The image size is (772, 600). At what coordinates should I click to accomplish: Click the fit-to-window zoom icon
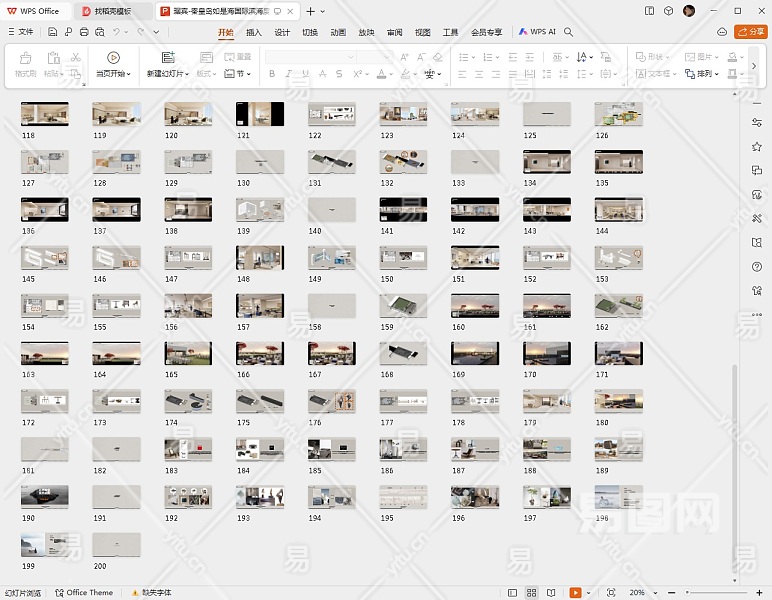[x=611, y=593]
